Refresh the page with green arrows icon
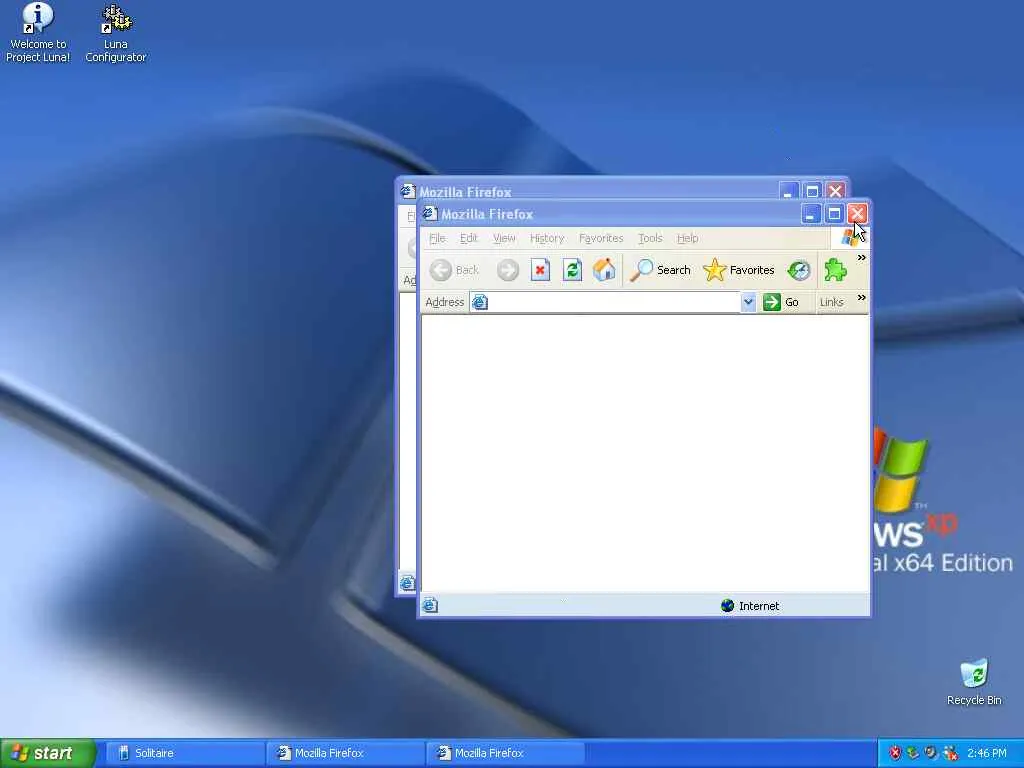The height and width of the screenshot is (768, 1024). tap(572, 270)
